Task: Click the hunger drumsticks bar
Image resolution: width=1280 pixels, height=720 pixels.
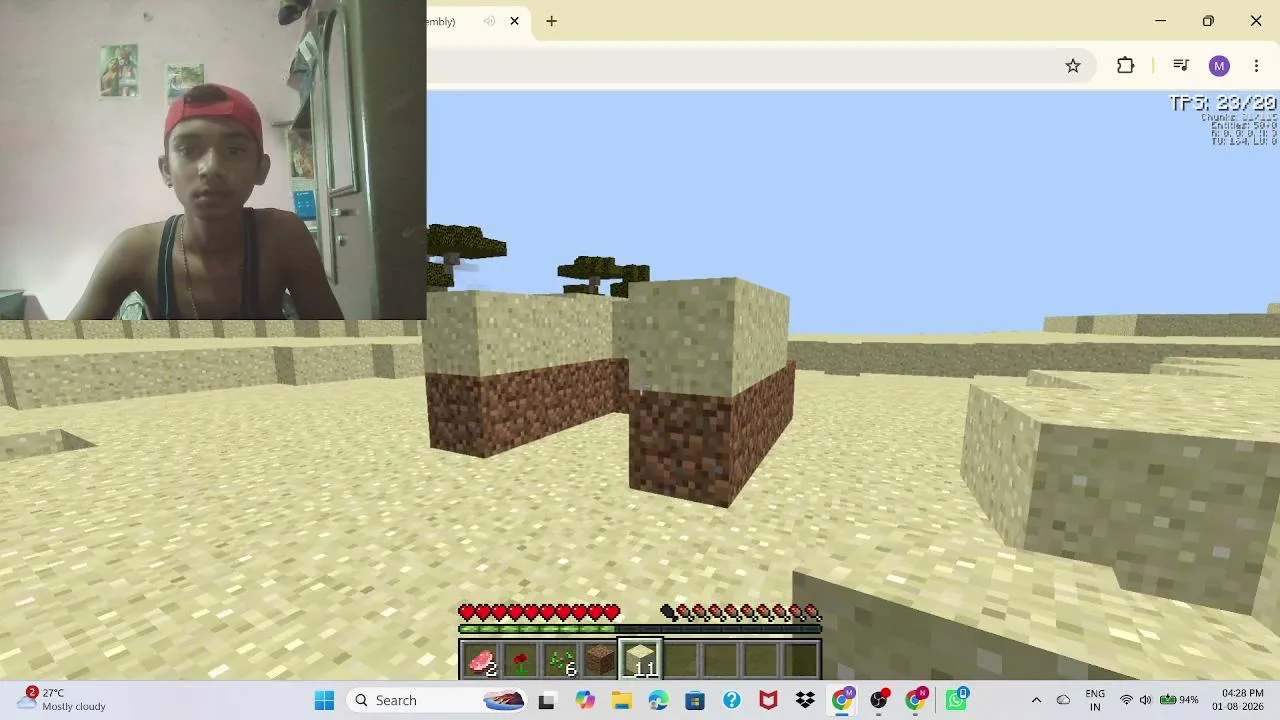Action: pyautogui.click(x=741, y=612)
